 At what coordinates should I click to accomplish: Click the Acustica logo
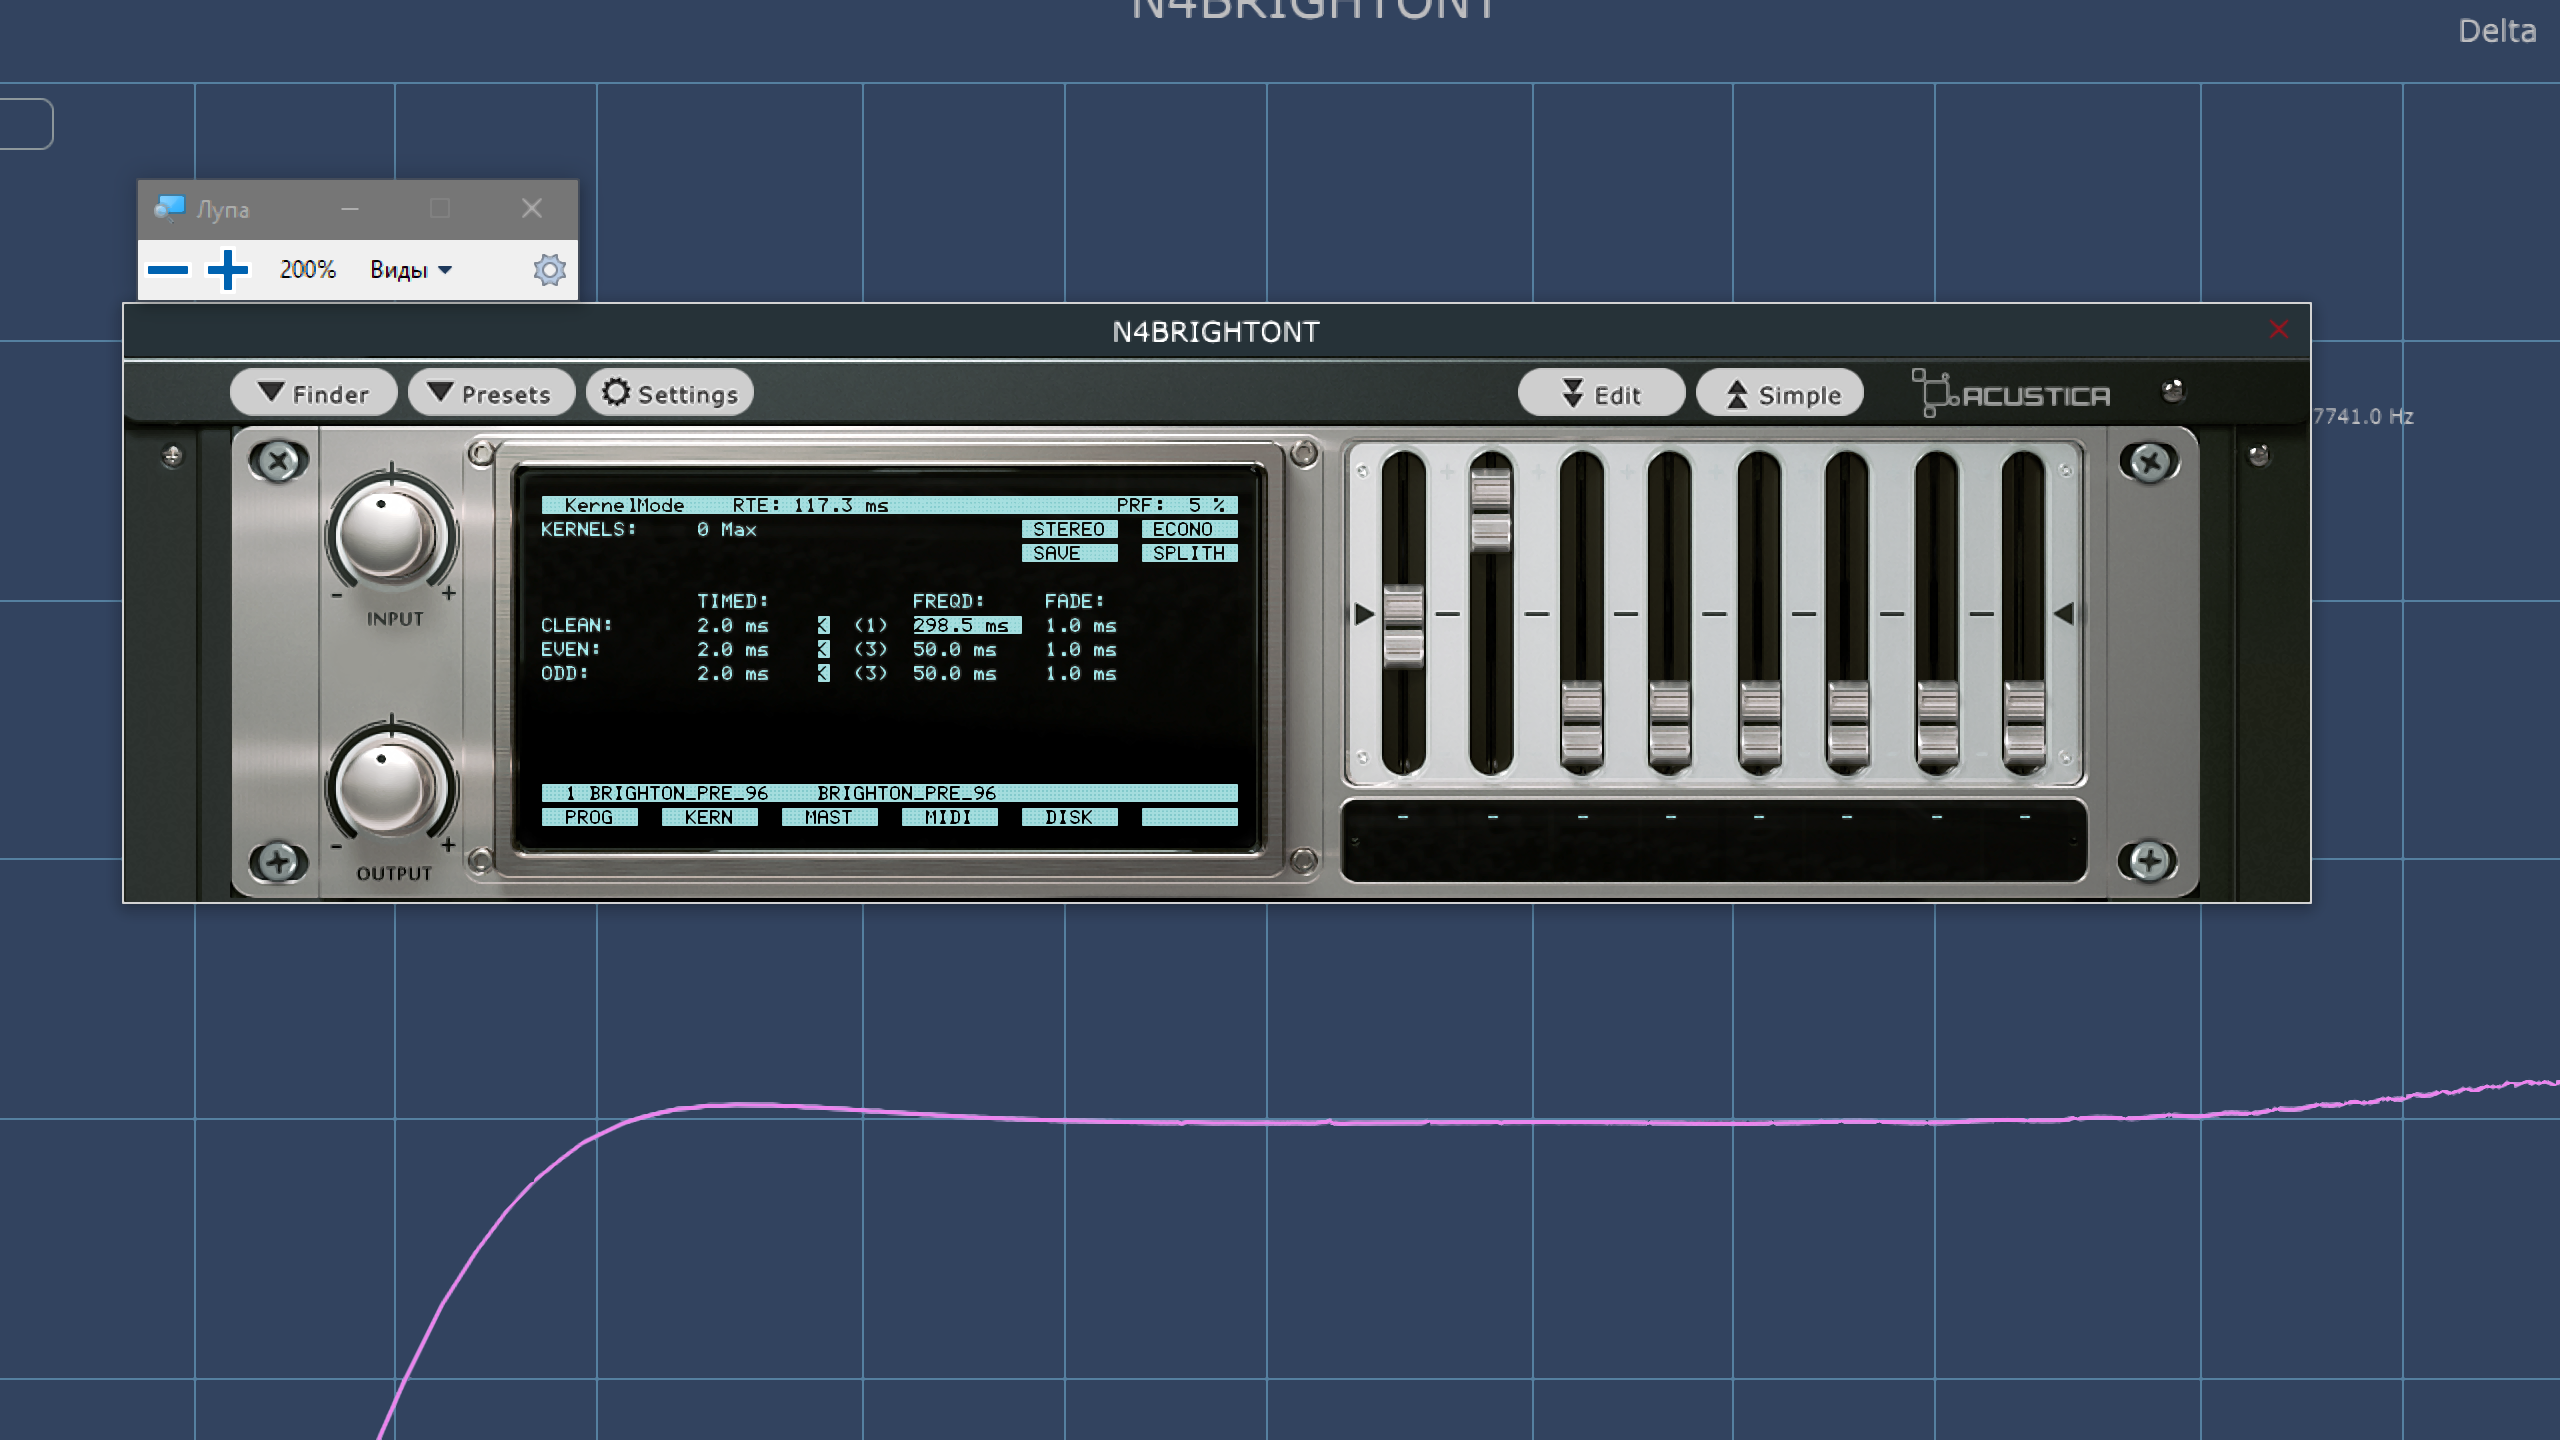tap(2011, 394)
